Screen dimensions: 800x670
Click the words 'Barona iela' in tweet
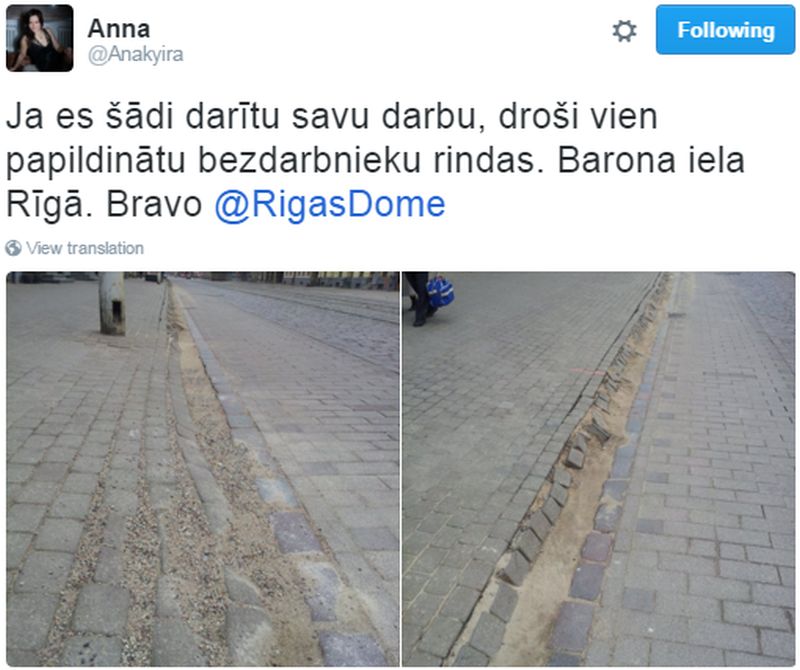click(x=651, y=161)
